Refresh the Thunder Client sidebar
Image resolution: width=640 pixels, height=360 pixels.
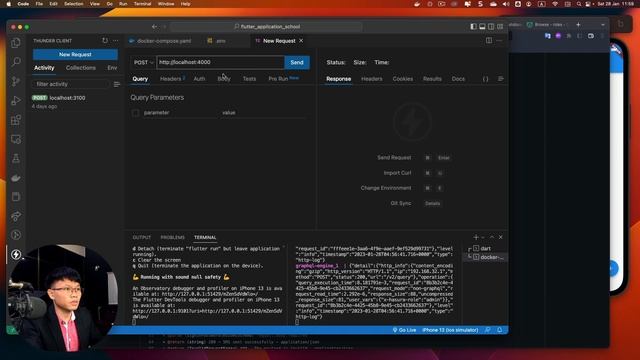coord(105,40)
